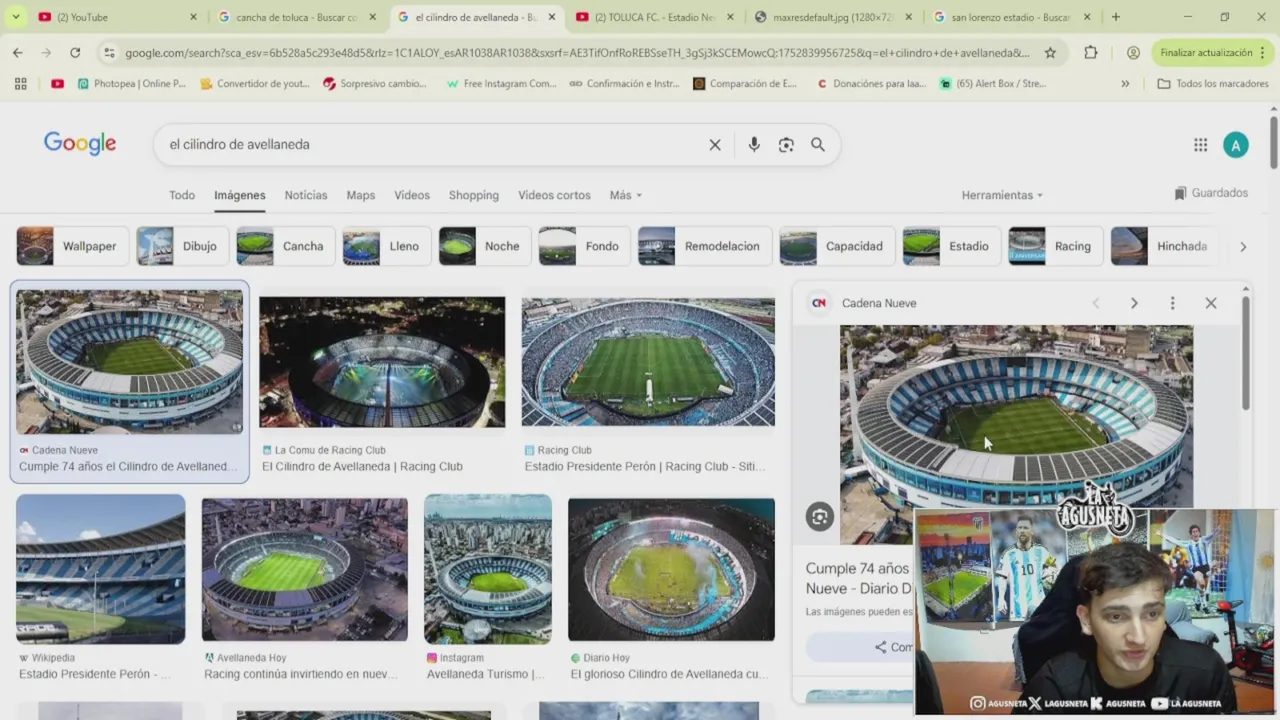Open the Instagram Avellaneda Turismo thumbnail
1280x720 pixels.
click(488, 568)
